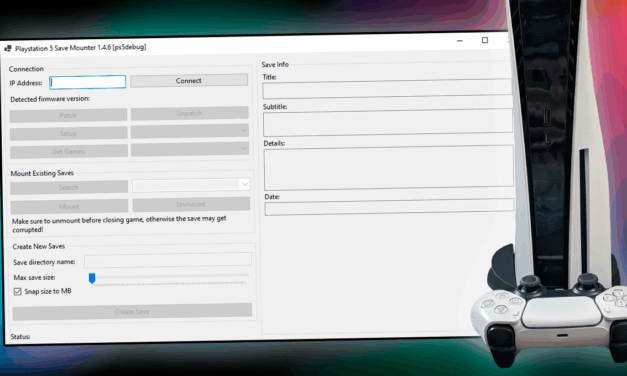Click the Create Save button

coord(132,311)
